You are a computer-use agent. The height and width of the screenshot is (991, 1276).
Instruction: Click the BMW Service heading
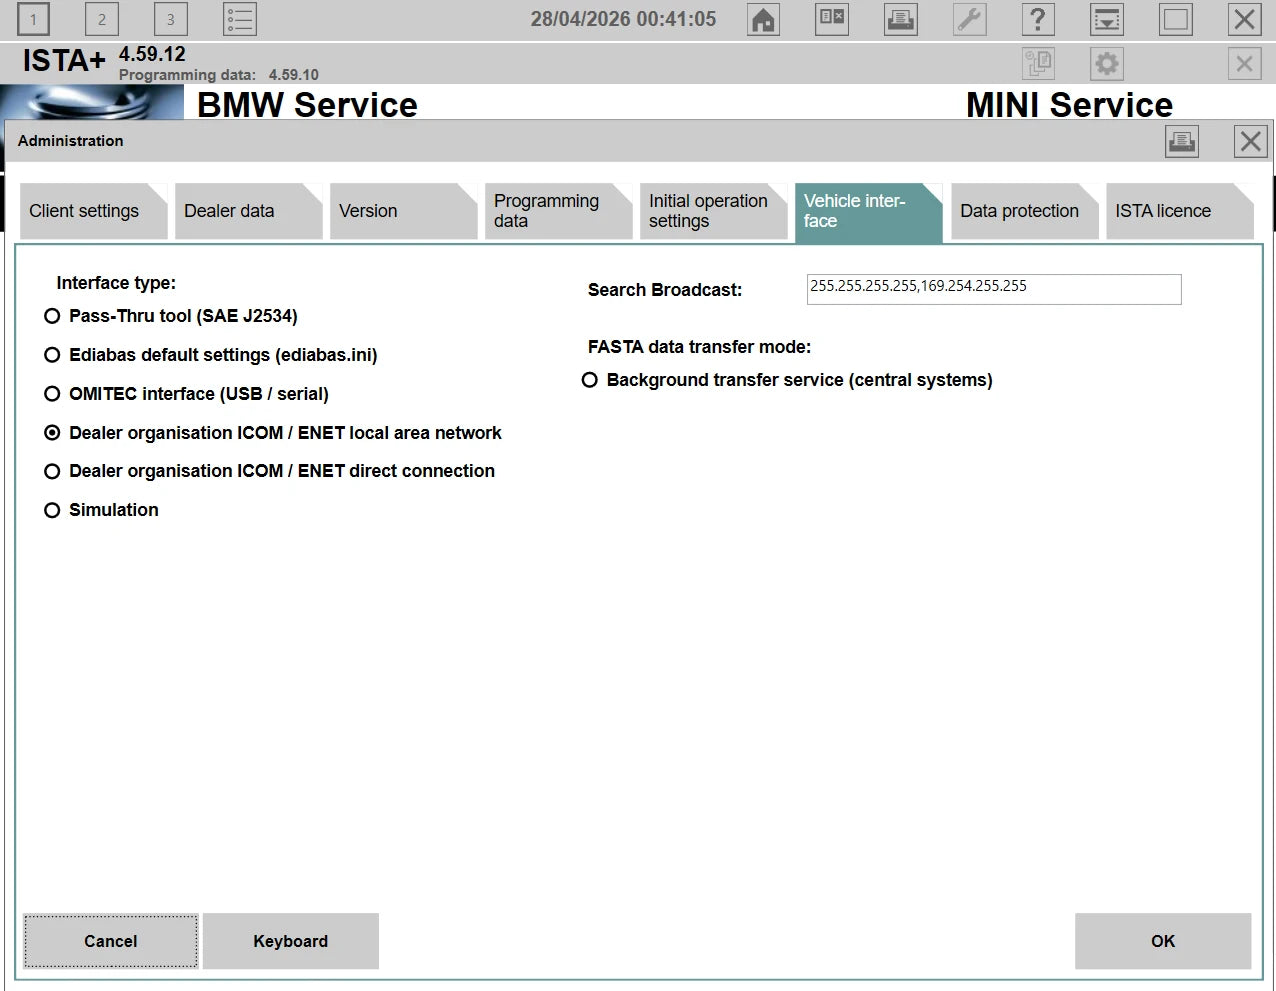pos(307,104)
